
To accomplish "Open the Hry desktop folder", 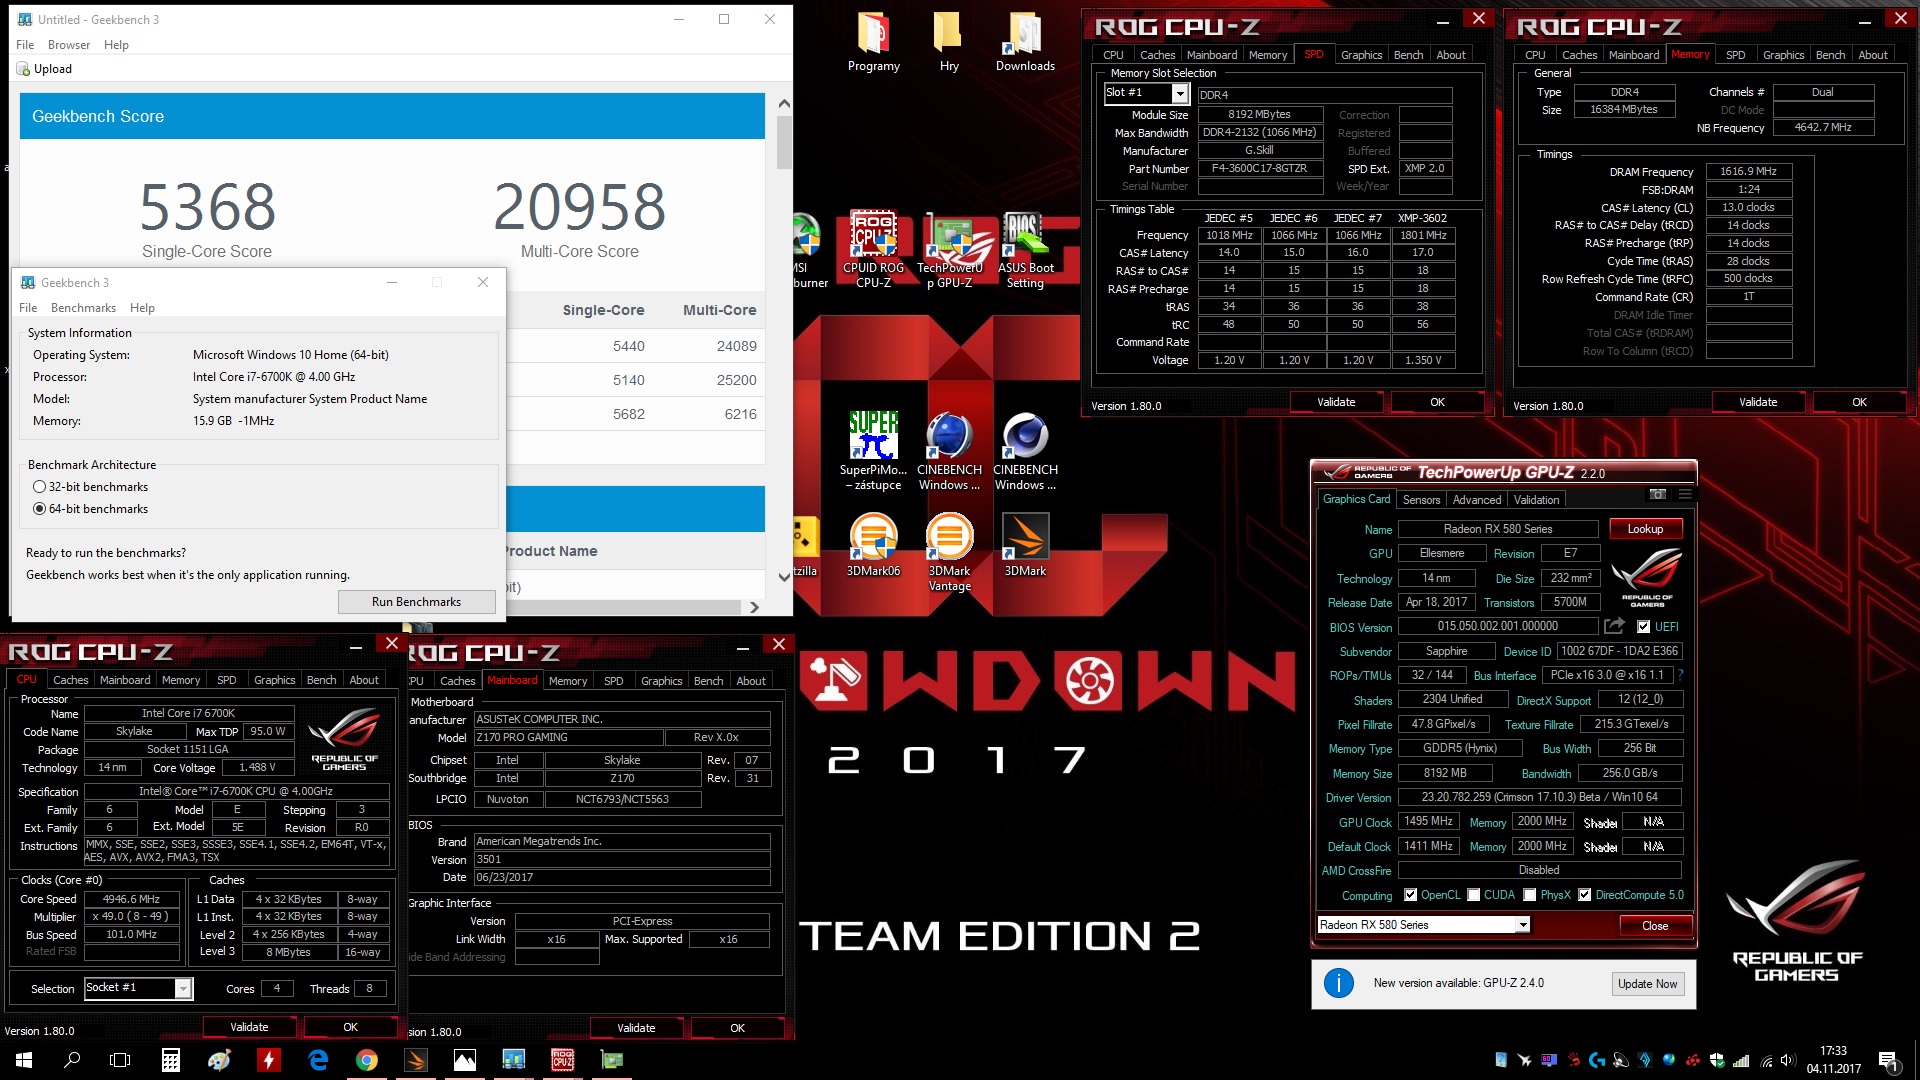I will pyautogui.click(x=949, y=44).
